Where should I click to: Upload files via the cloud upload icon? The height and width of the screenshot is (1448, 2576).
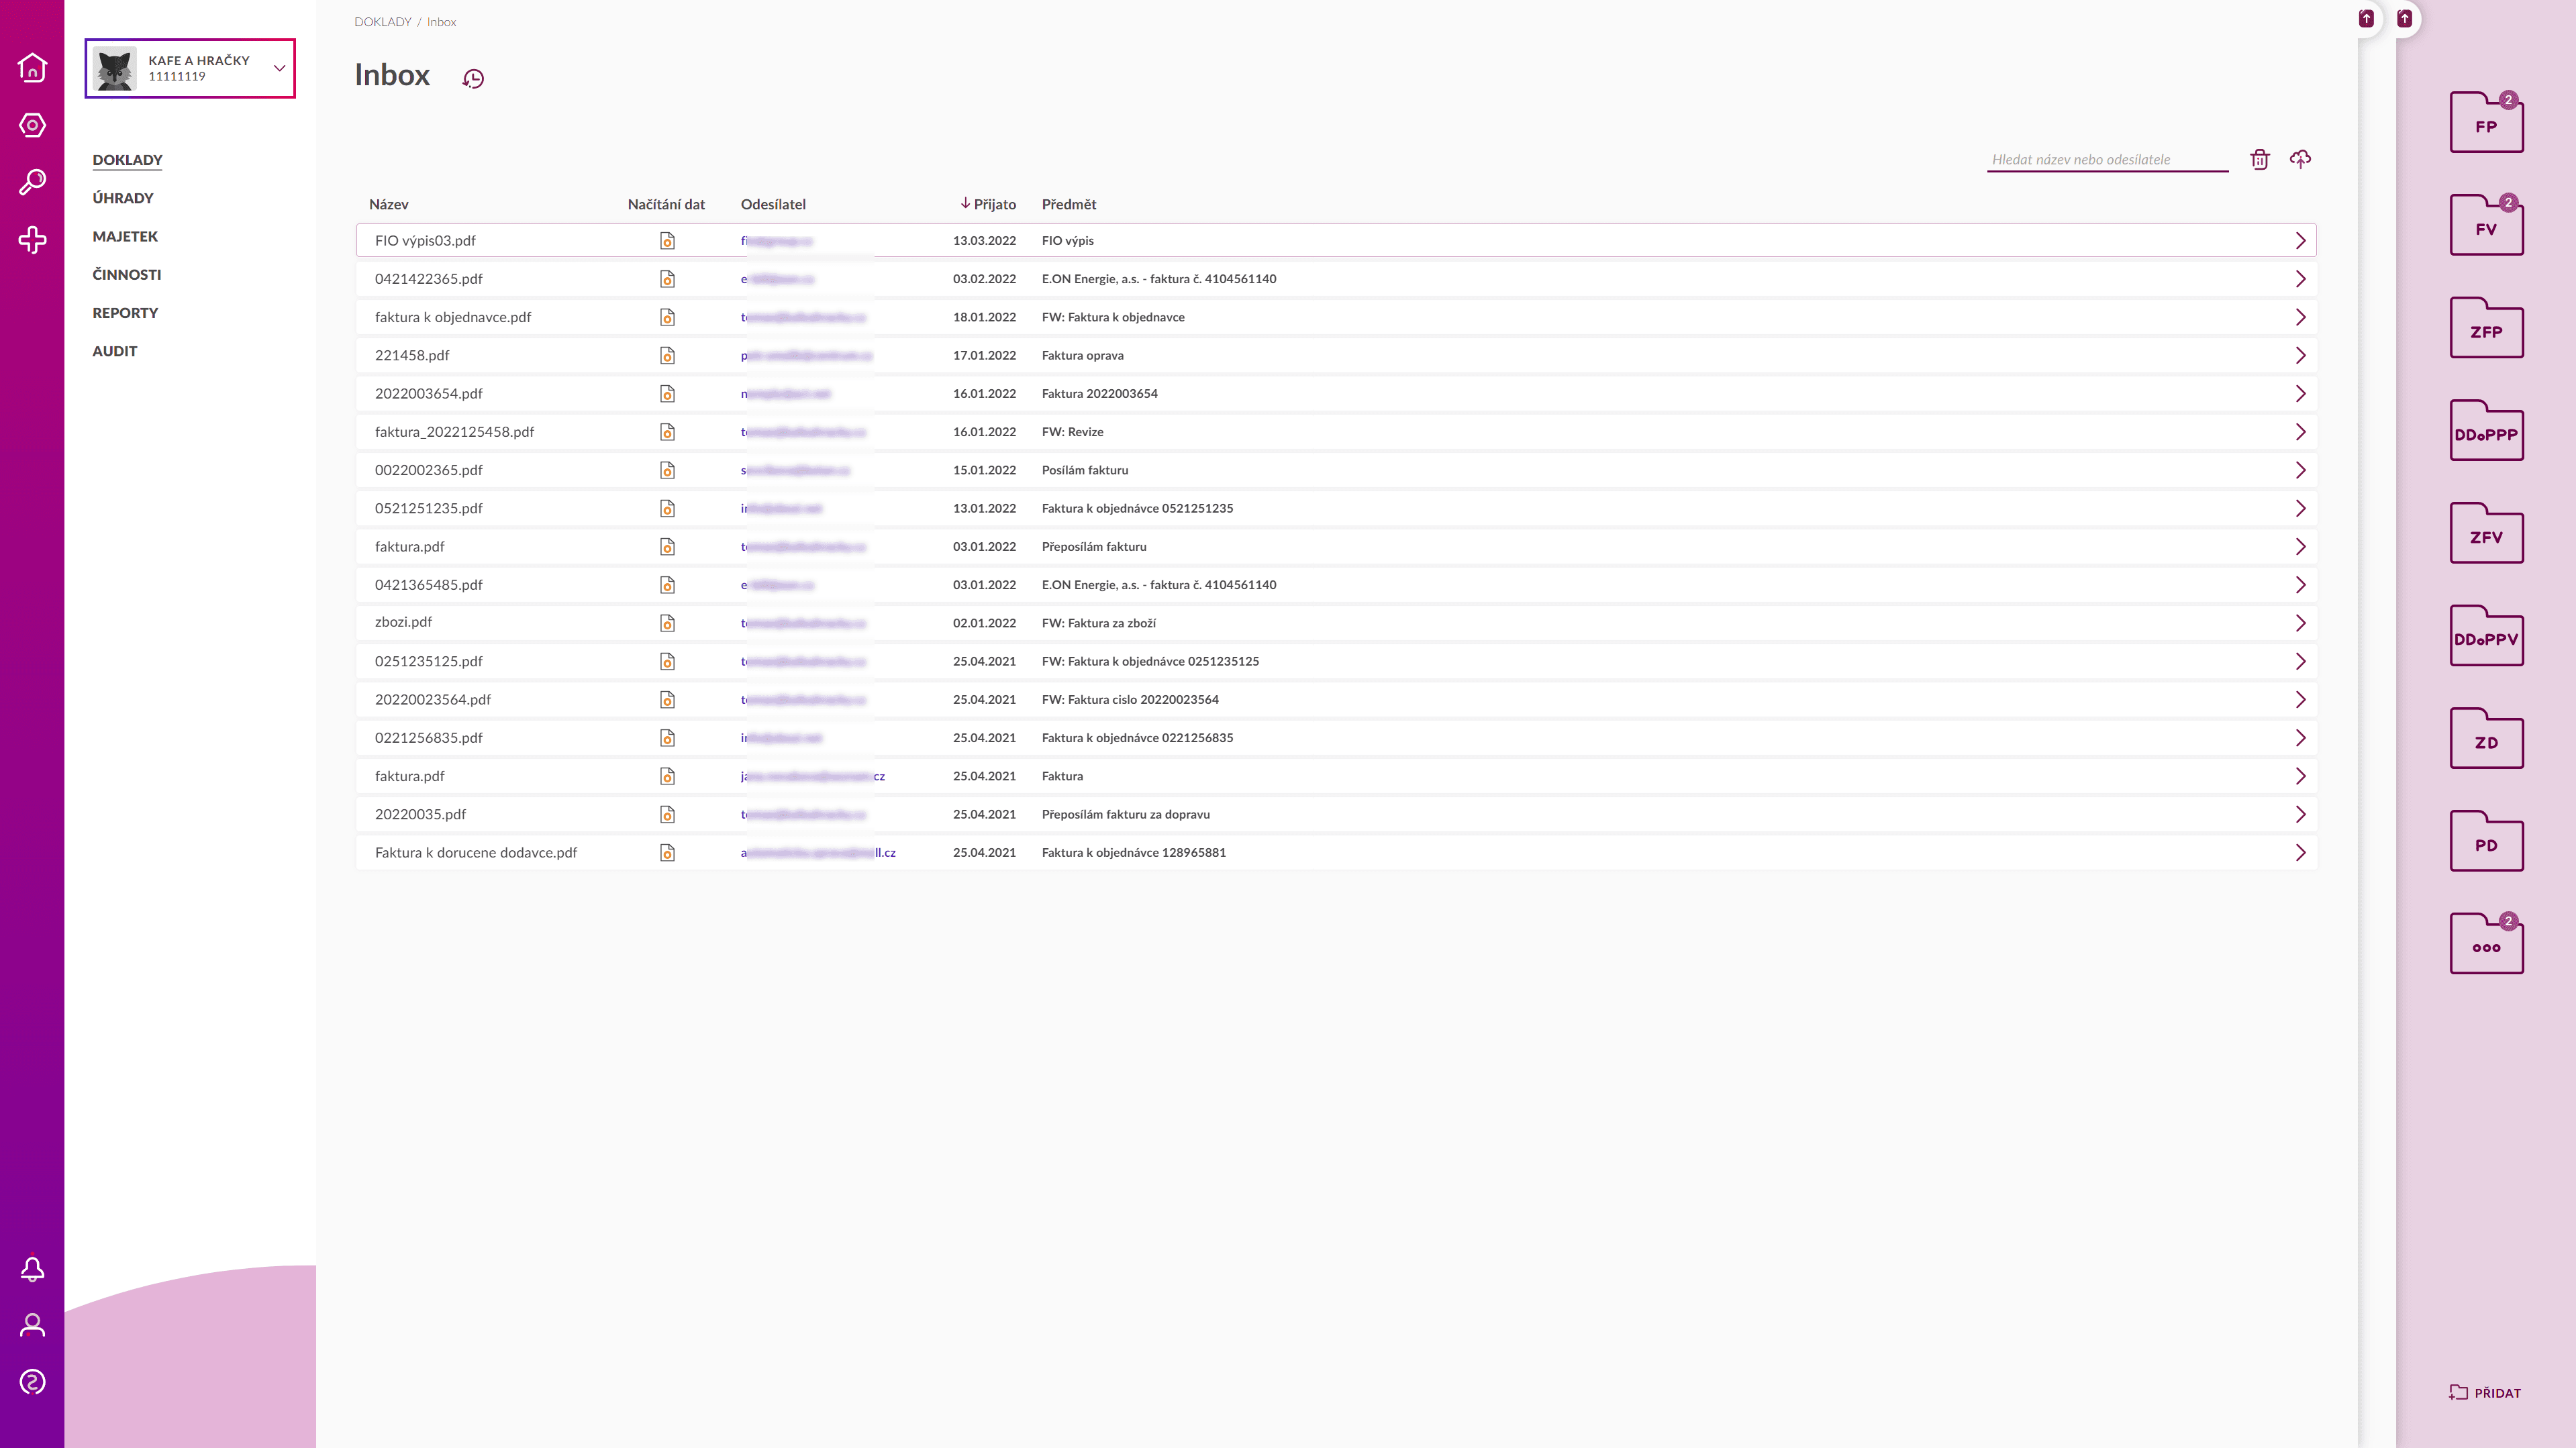tap(2300, 159)
